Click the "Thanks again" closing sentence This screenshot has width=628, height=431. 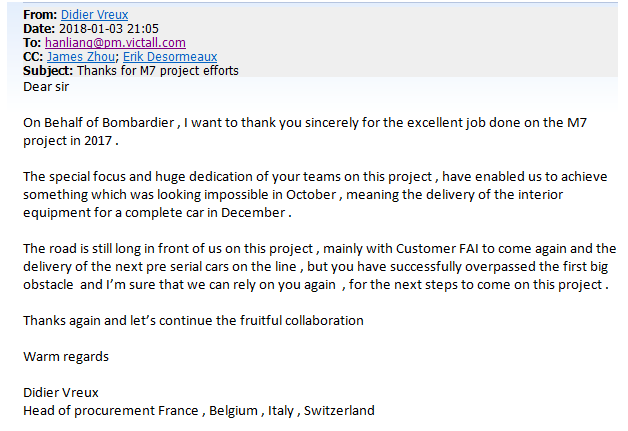pyautogui.click(x=192, y=320)
